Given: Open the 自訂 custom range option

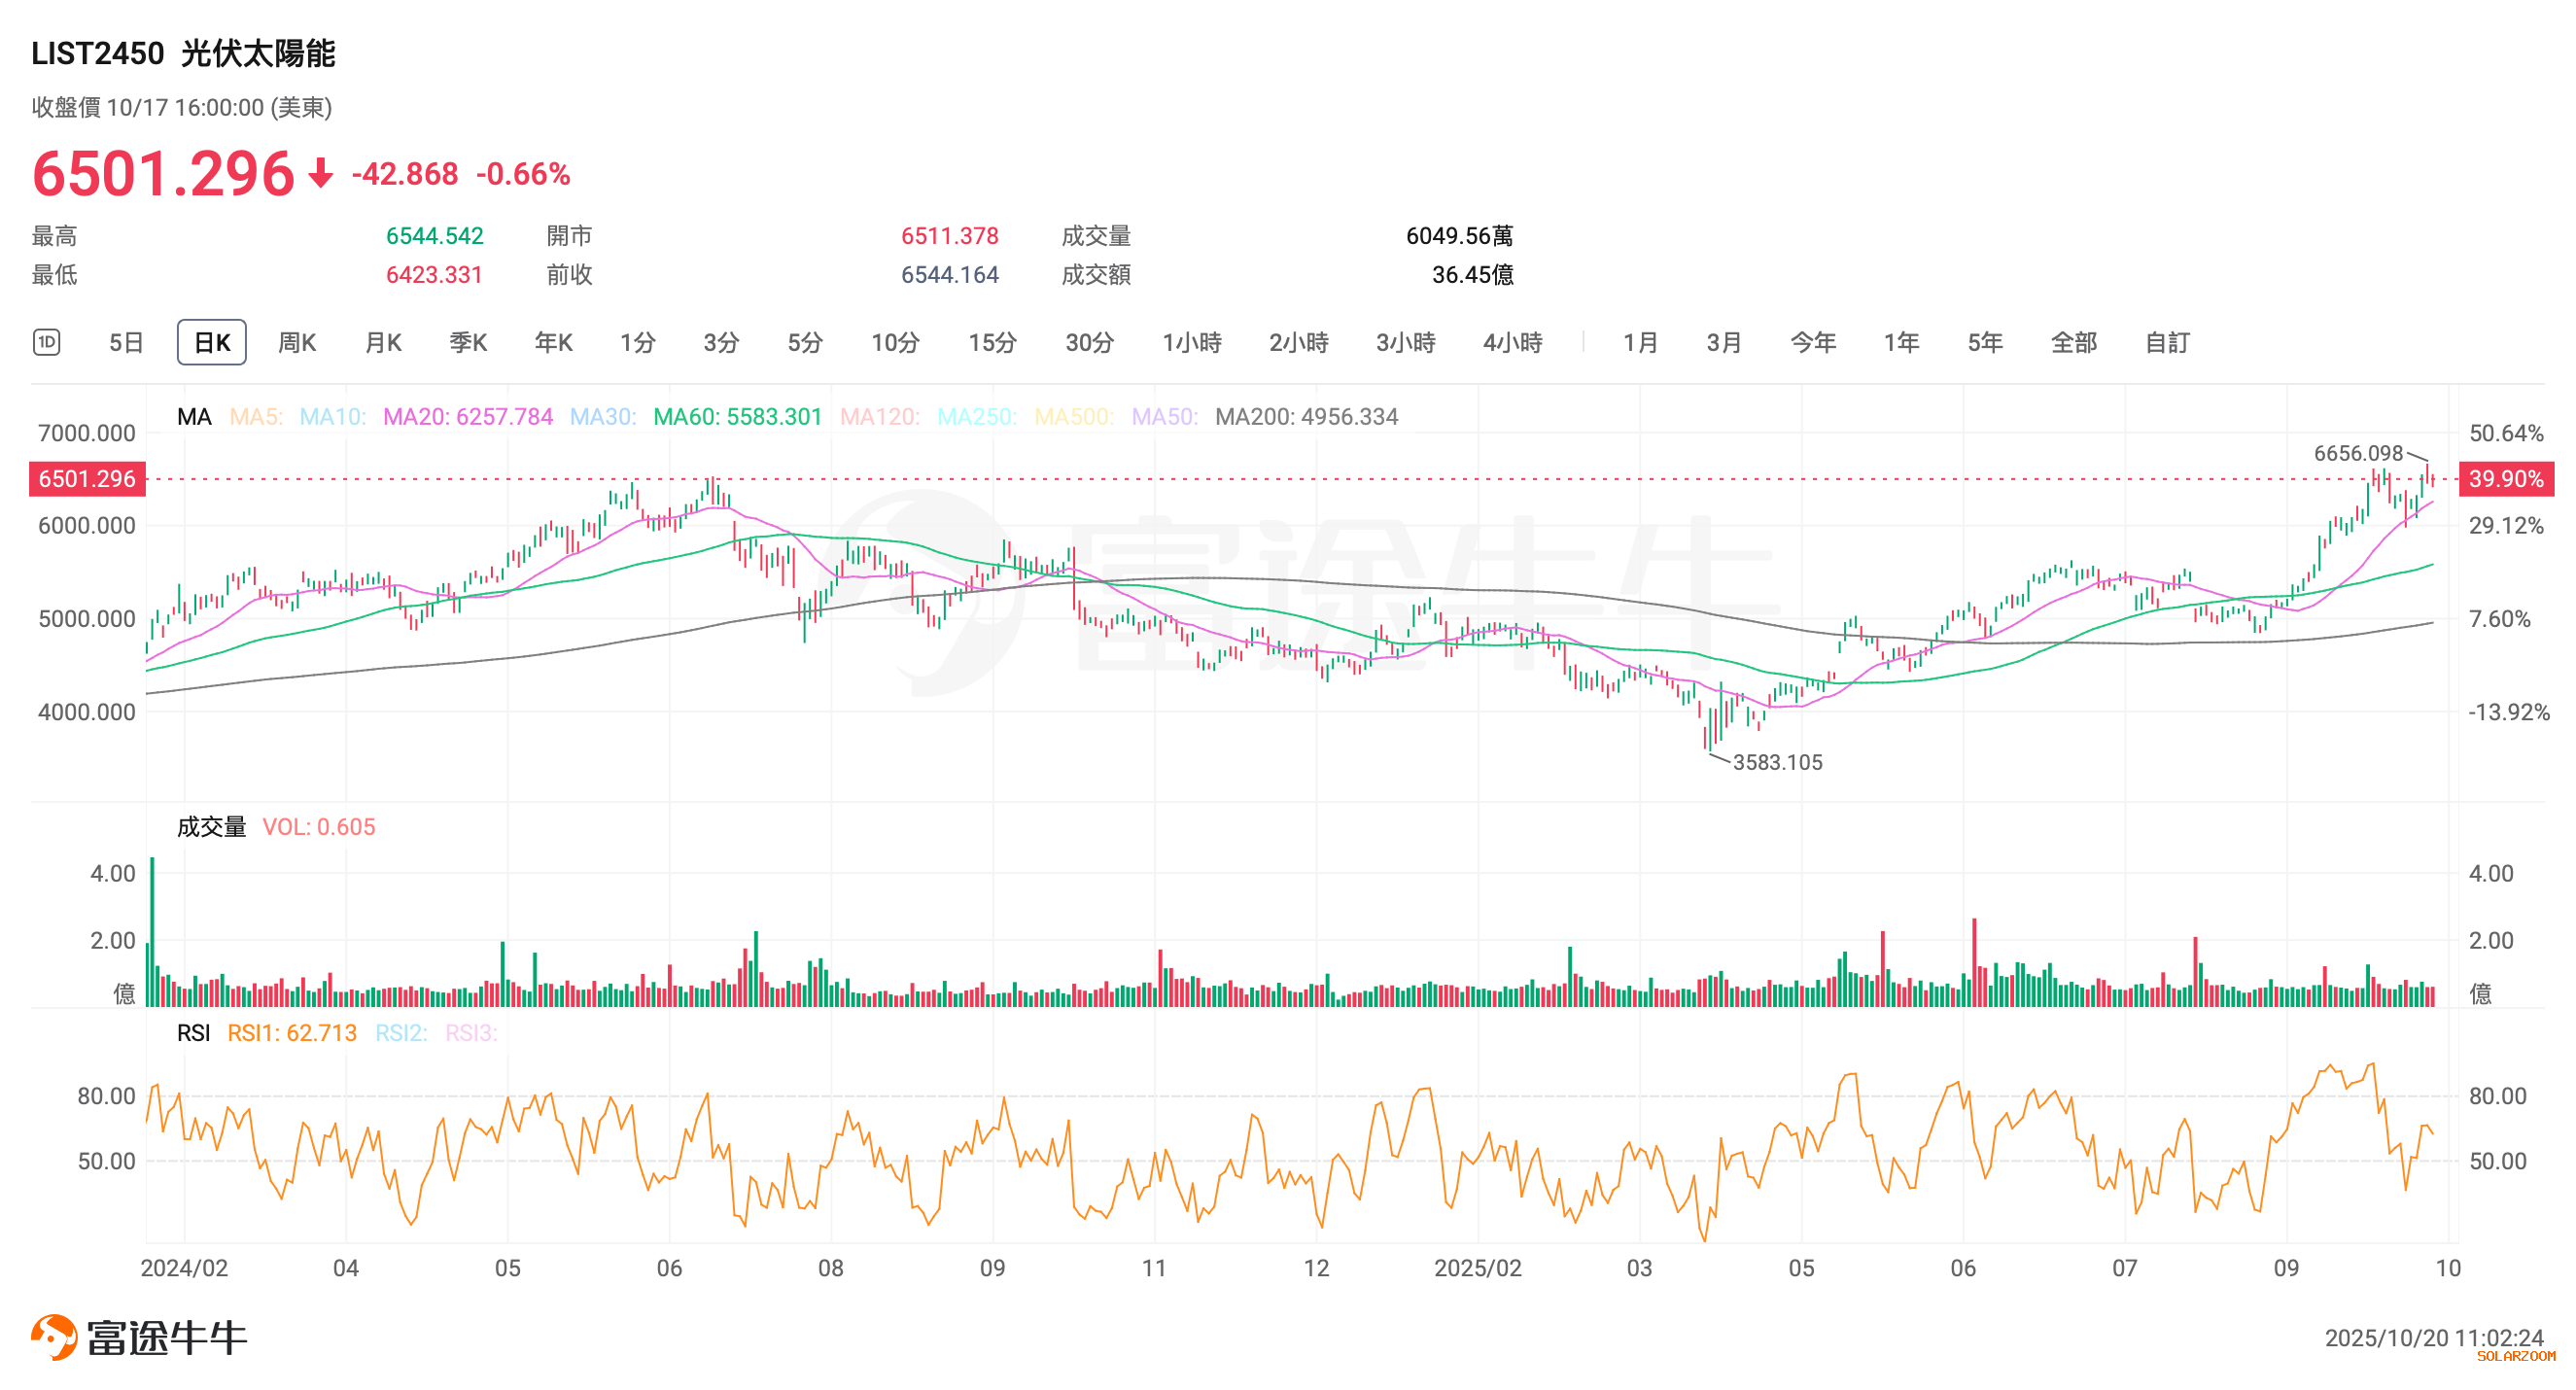Looking at the screenshot, I should pos(2167,343).
